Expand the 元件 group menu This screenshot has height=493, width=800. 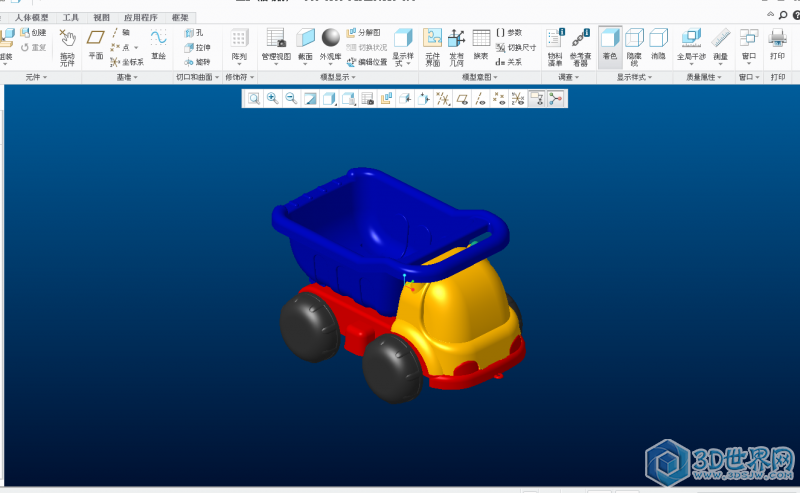click(36, 77)
